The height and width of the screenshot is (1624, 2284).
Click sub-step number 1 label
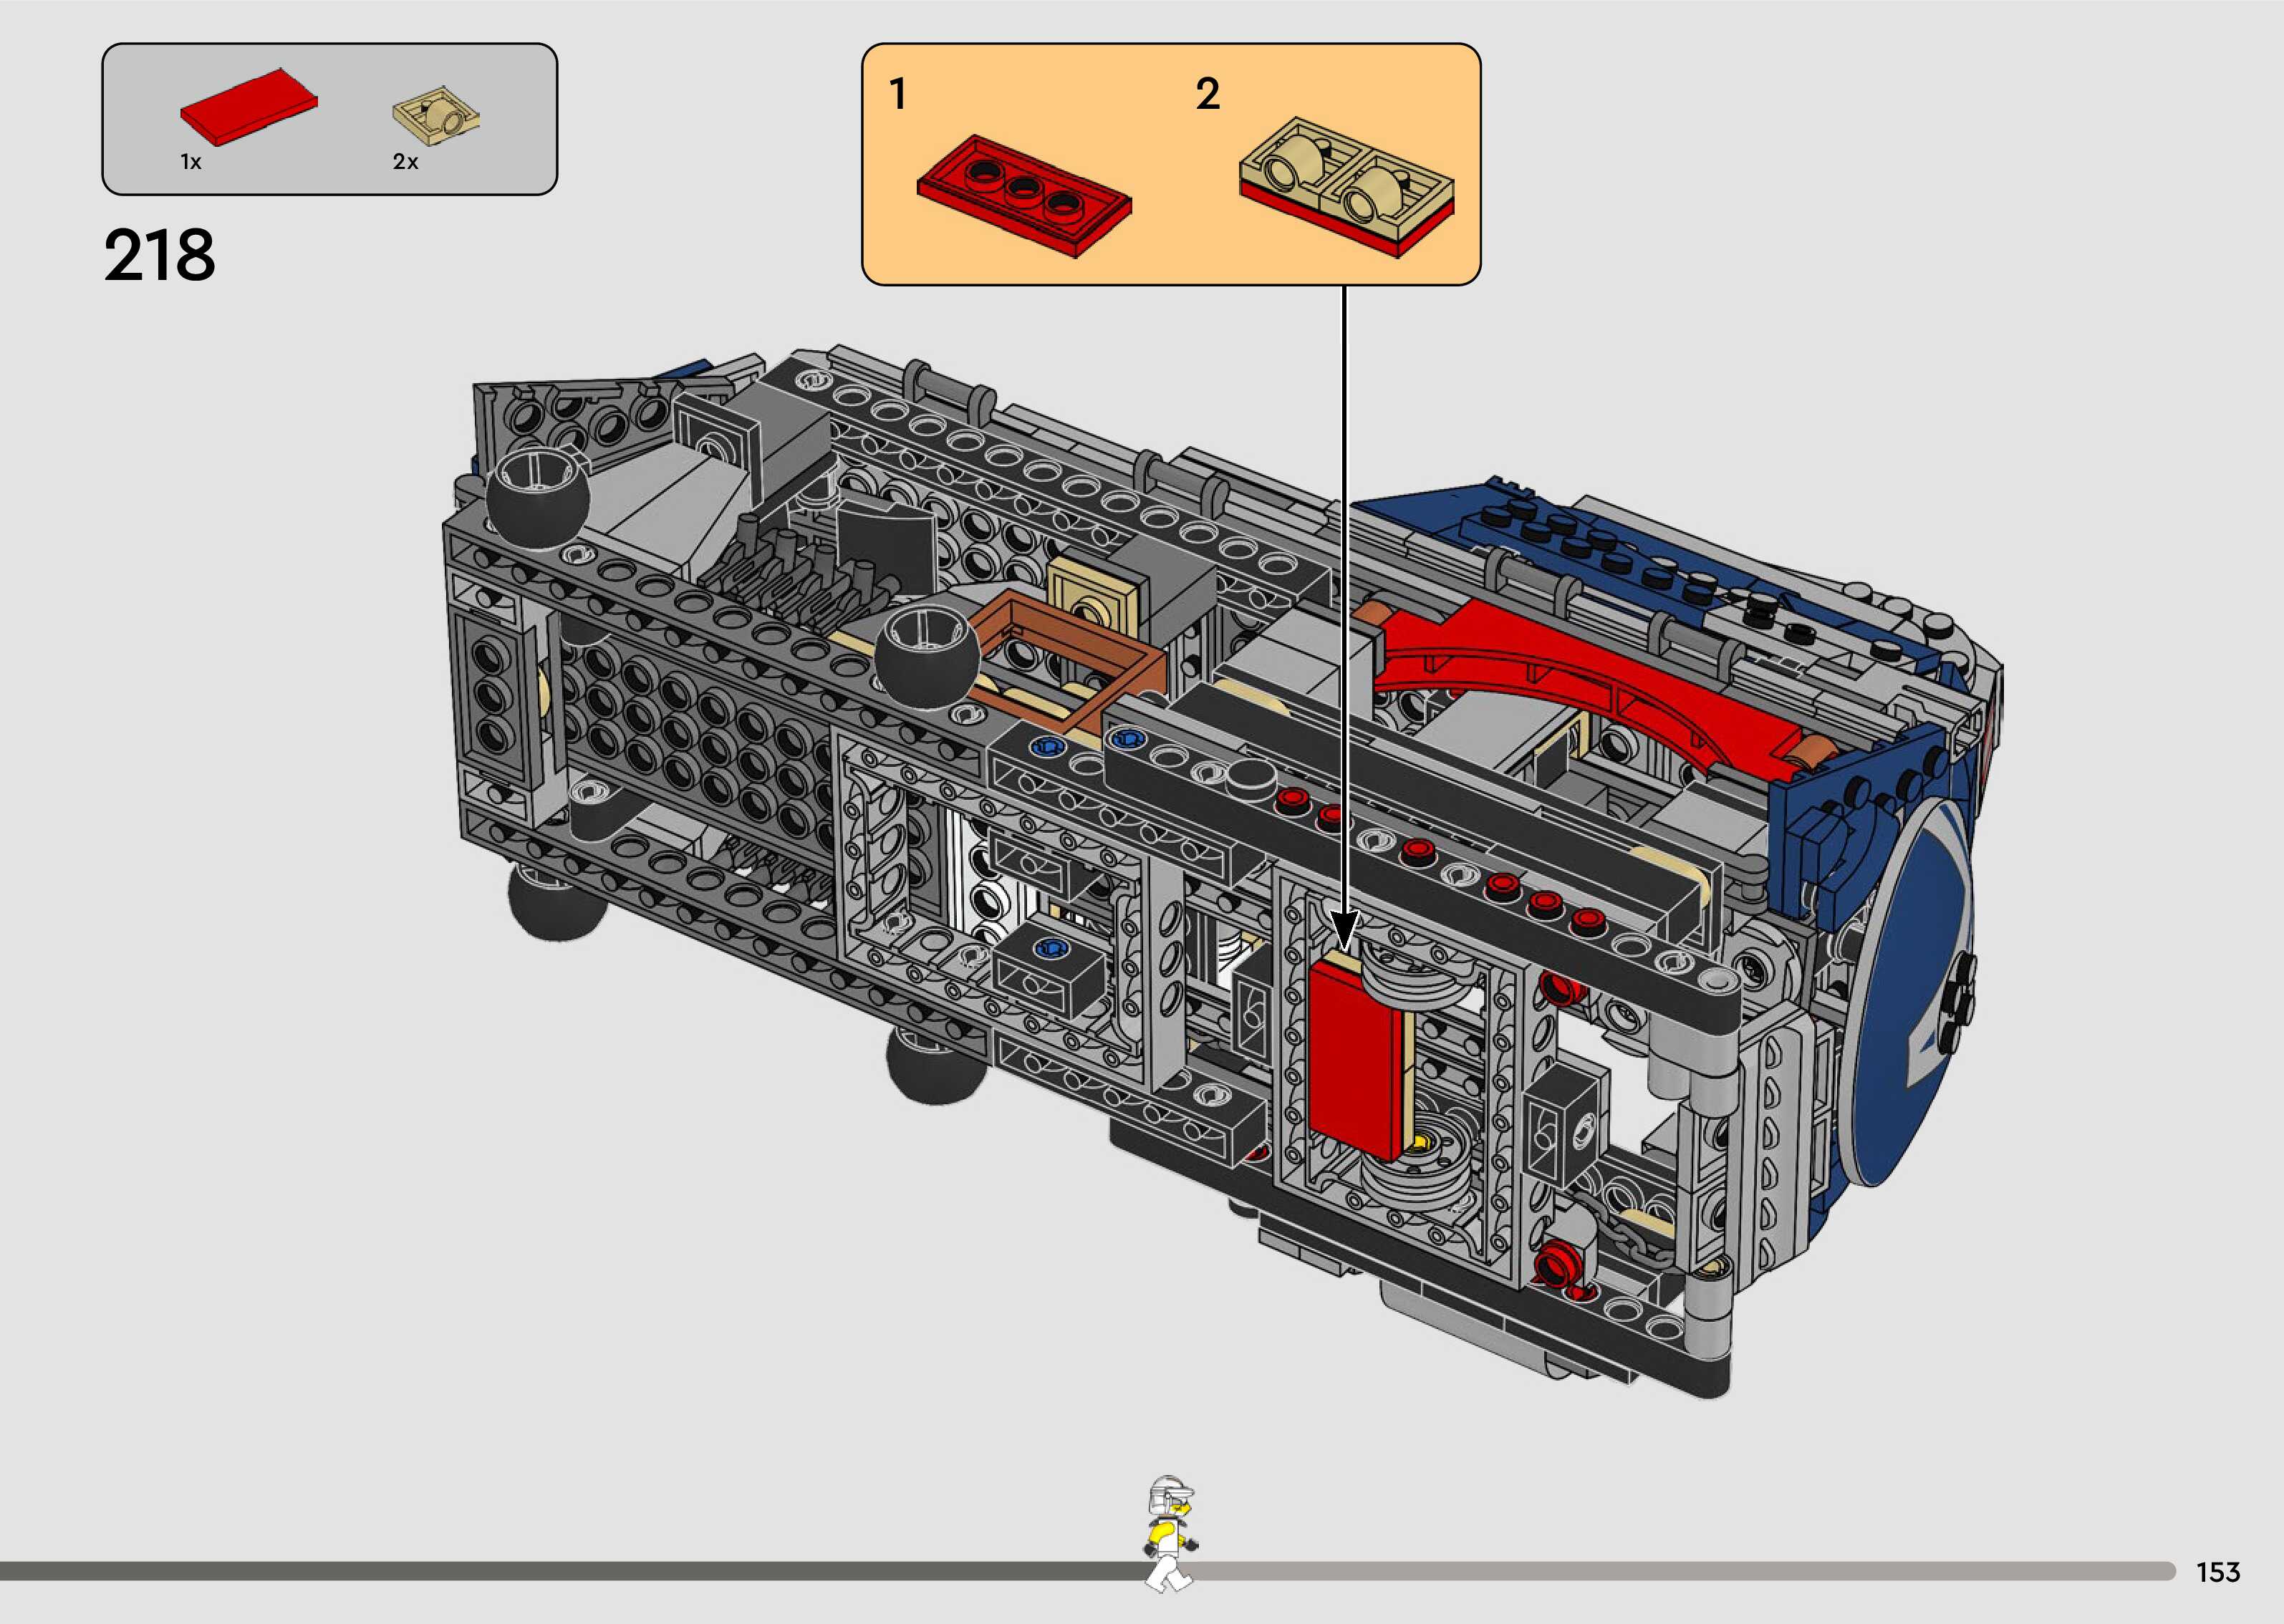click(x=898, y=94)
